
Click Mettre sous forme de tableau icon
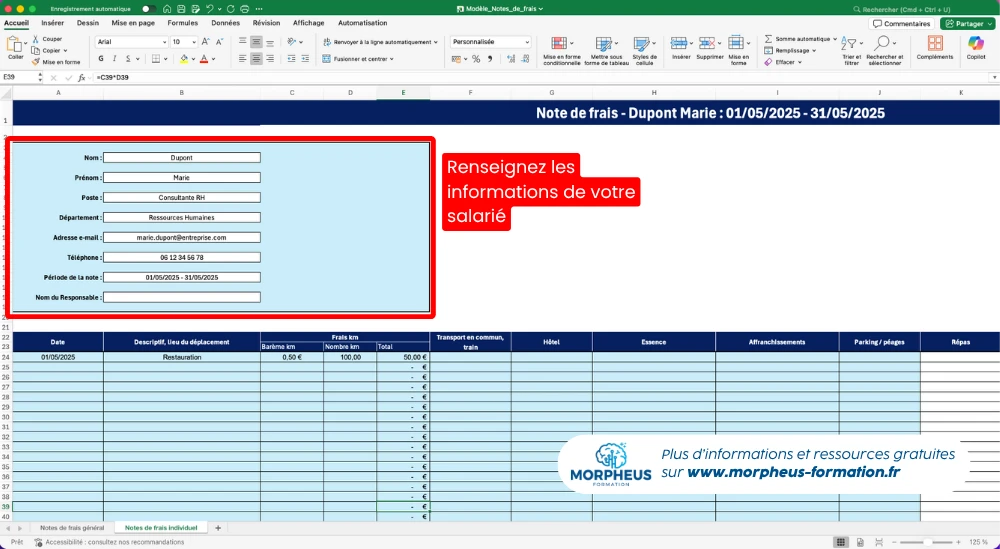click(x=603, y=43)
